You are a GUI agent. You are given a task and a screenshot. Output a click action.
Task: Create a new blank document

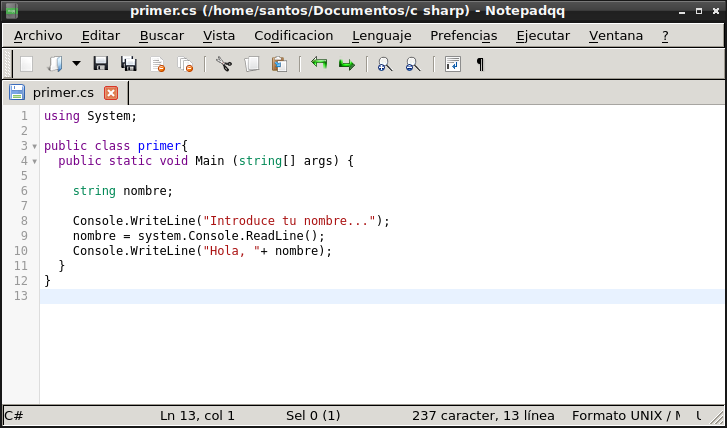(x=26, y=64)
